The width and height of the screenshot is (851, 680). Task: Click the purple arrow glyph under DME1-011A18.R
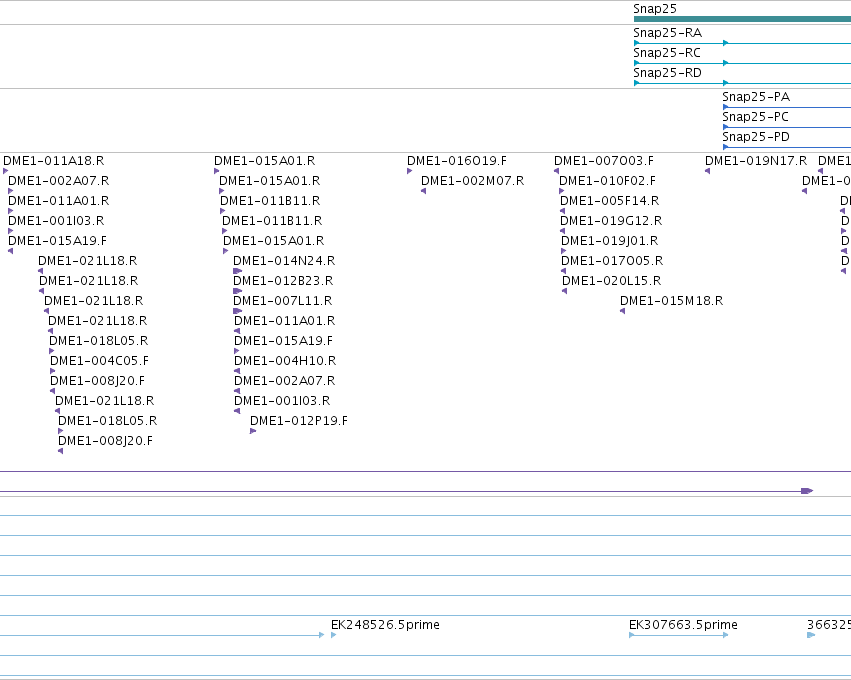[5, 171]
